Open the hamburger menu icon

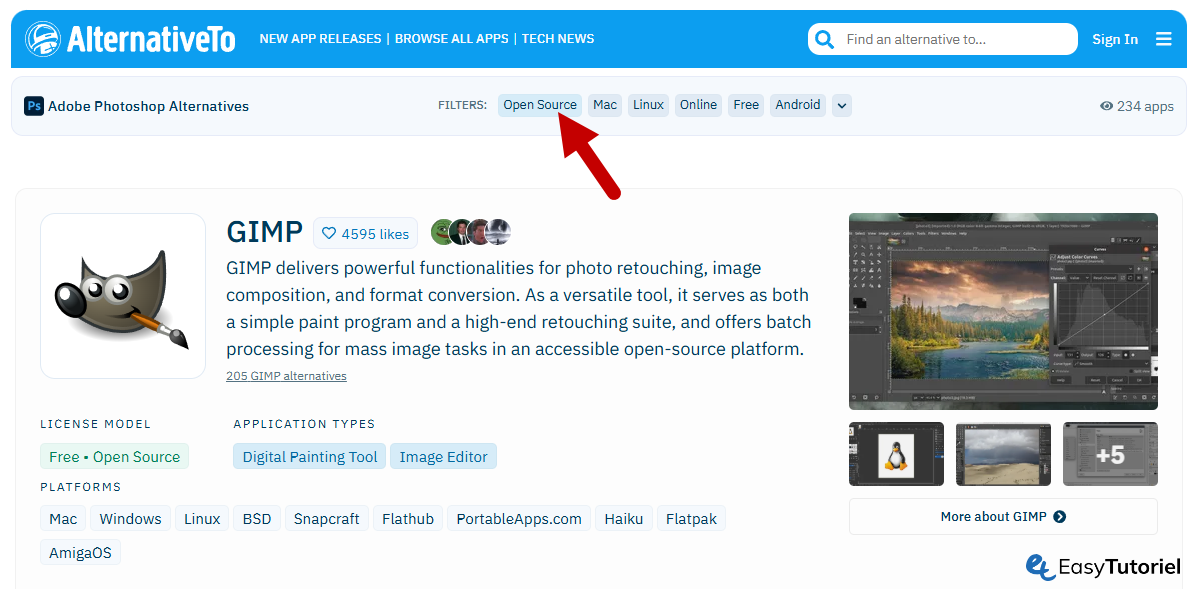pos(1163,39)
